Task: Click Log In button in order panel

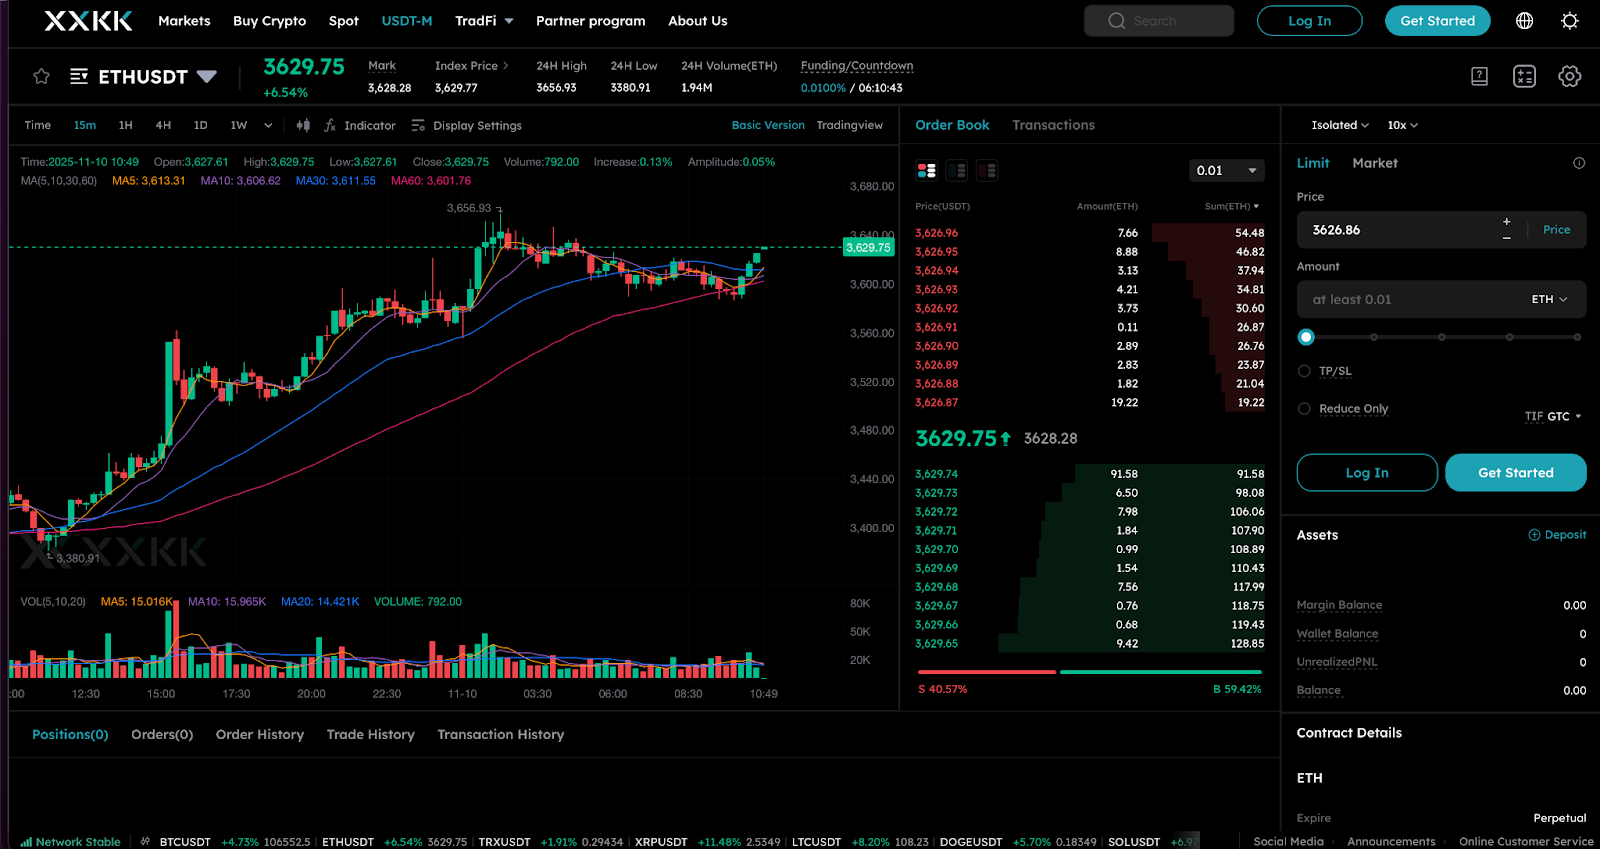Action: 1366,473
